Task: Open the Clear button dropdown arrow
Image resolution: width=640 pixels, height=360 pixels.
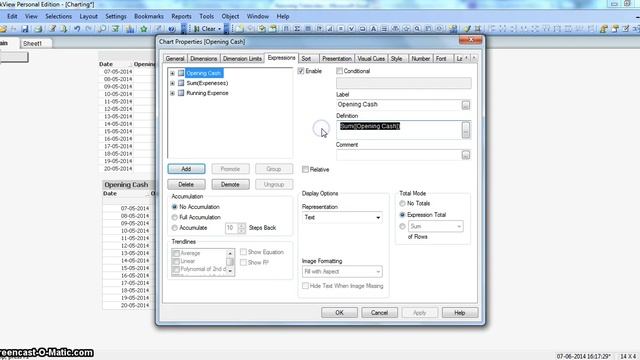Action: pos(219,29)
